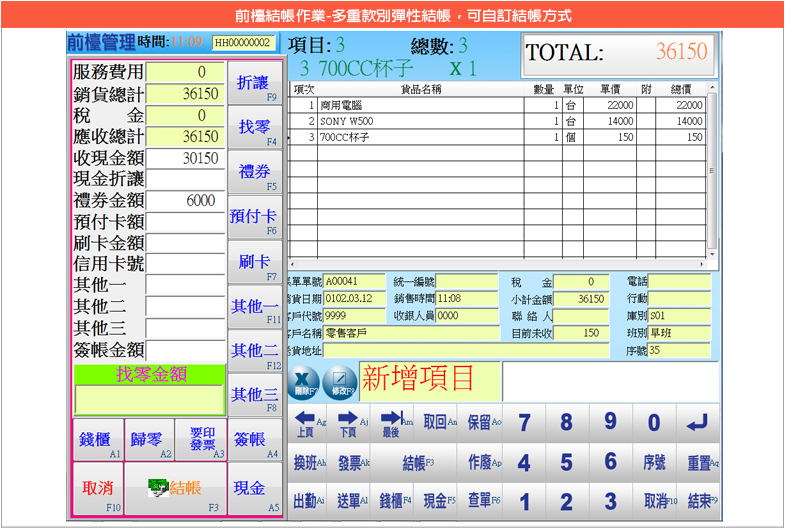The image size is (786, 531).
Task: Click the 找零 change button
Action: (x=254, y=128)
